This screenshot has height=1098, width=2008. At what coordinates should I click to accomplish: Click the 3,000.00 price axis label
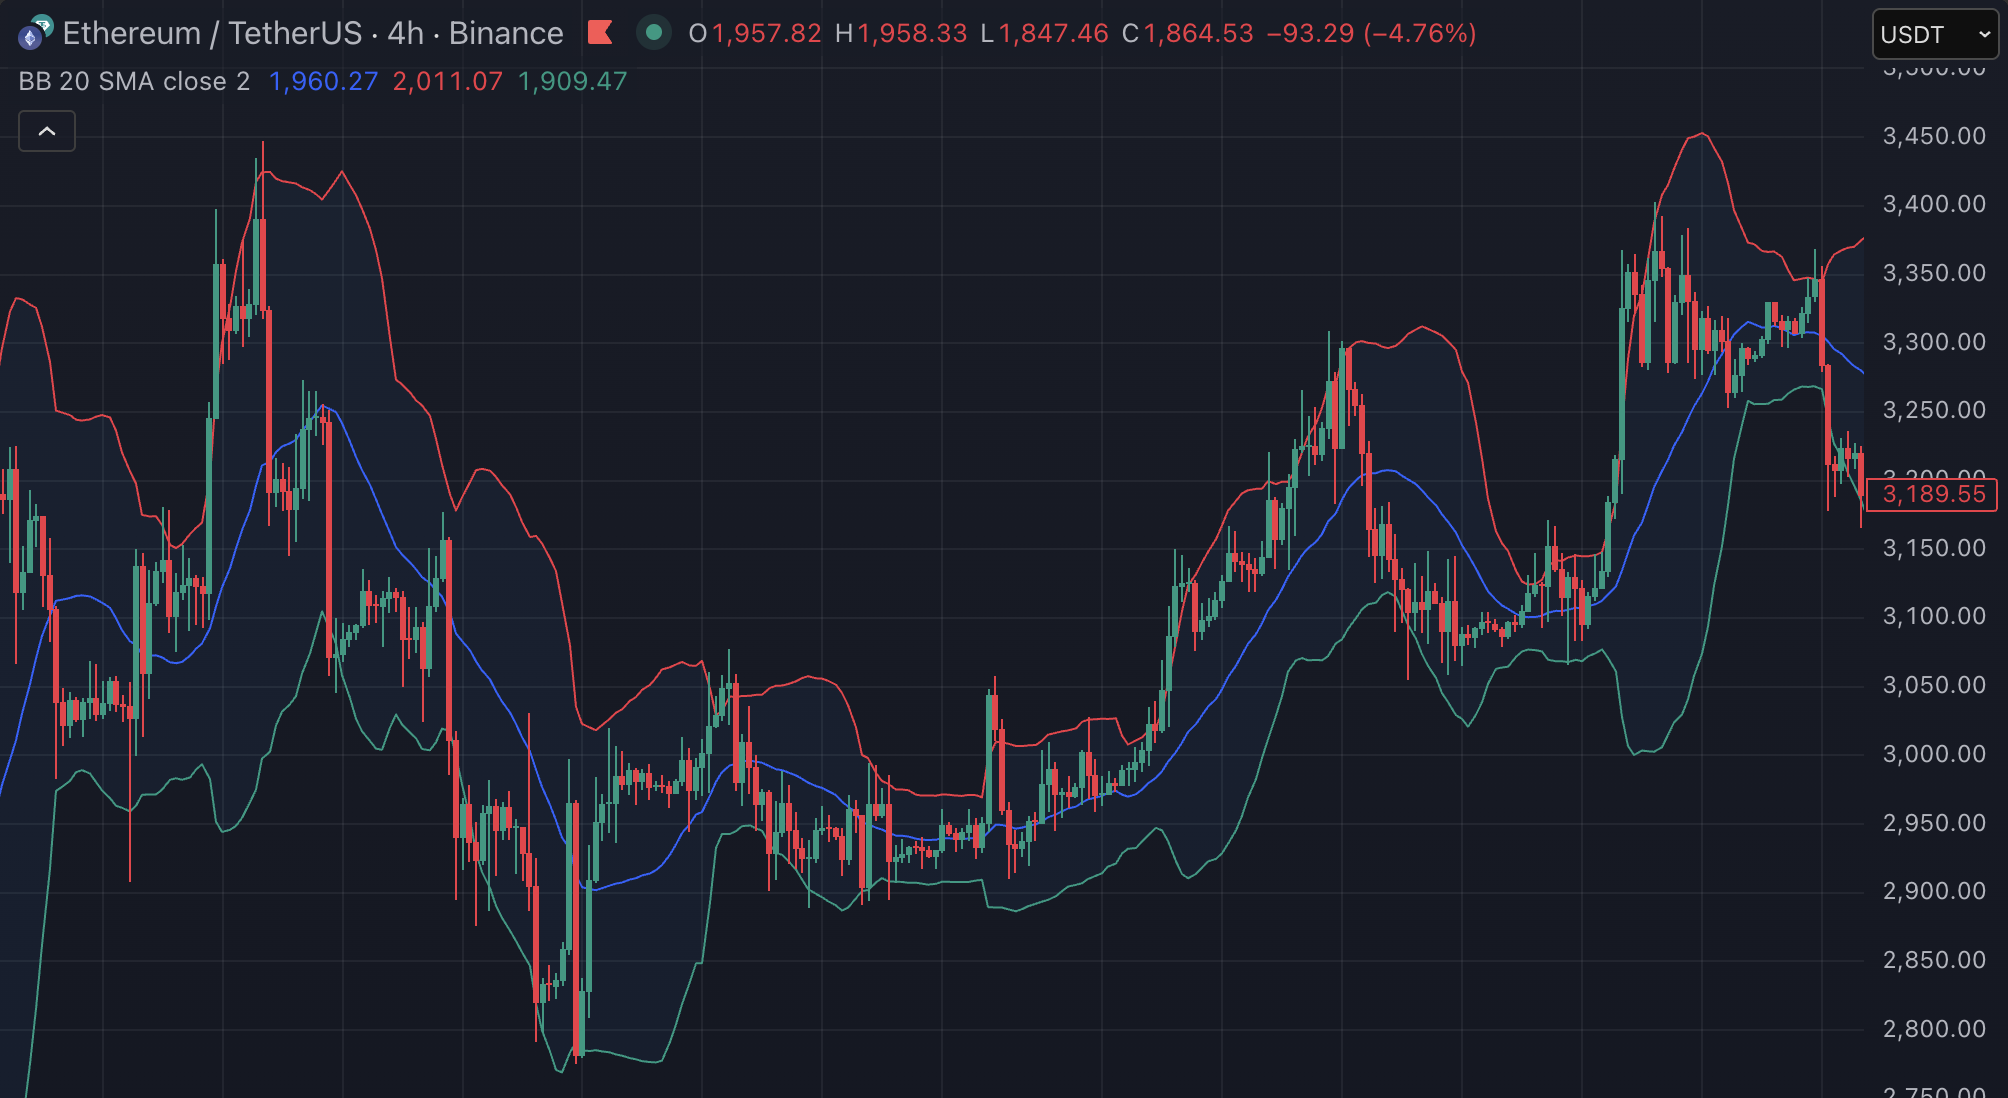1933,754
